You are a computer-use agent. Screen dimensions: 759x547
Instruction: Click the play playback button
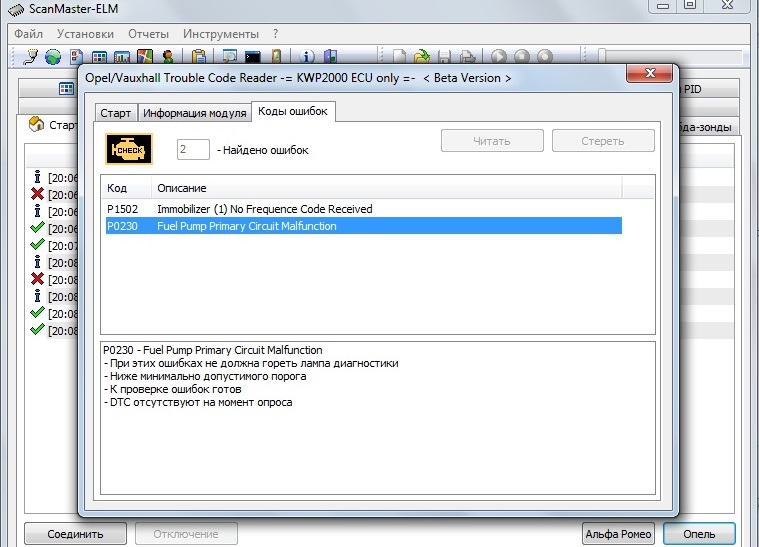(499, 57)
